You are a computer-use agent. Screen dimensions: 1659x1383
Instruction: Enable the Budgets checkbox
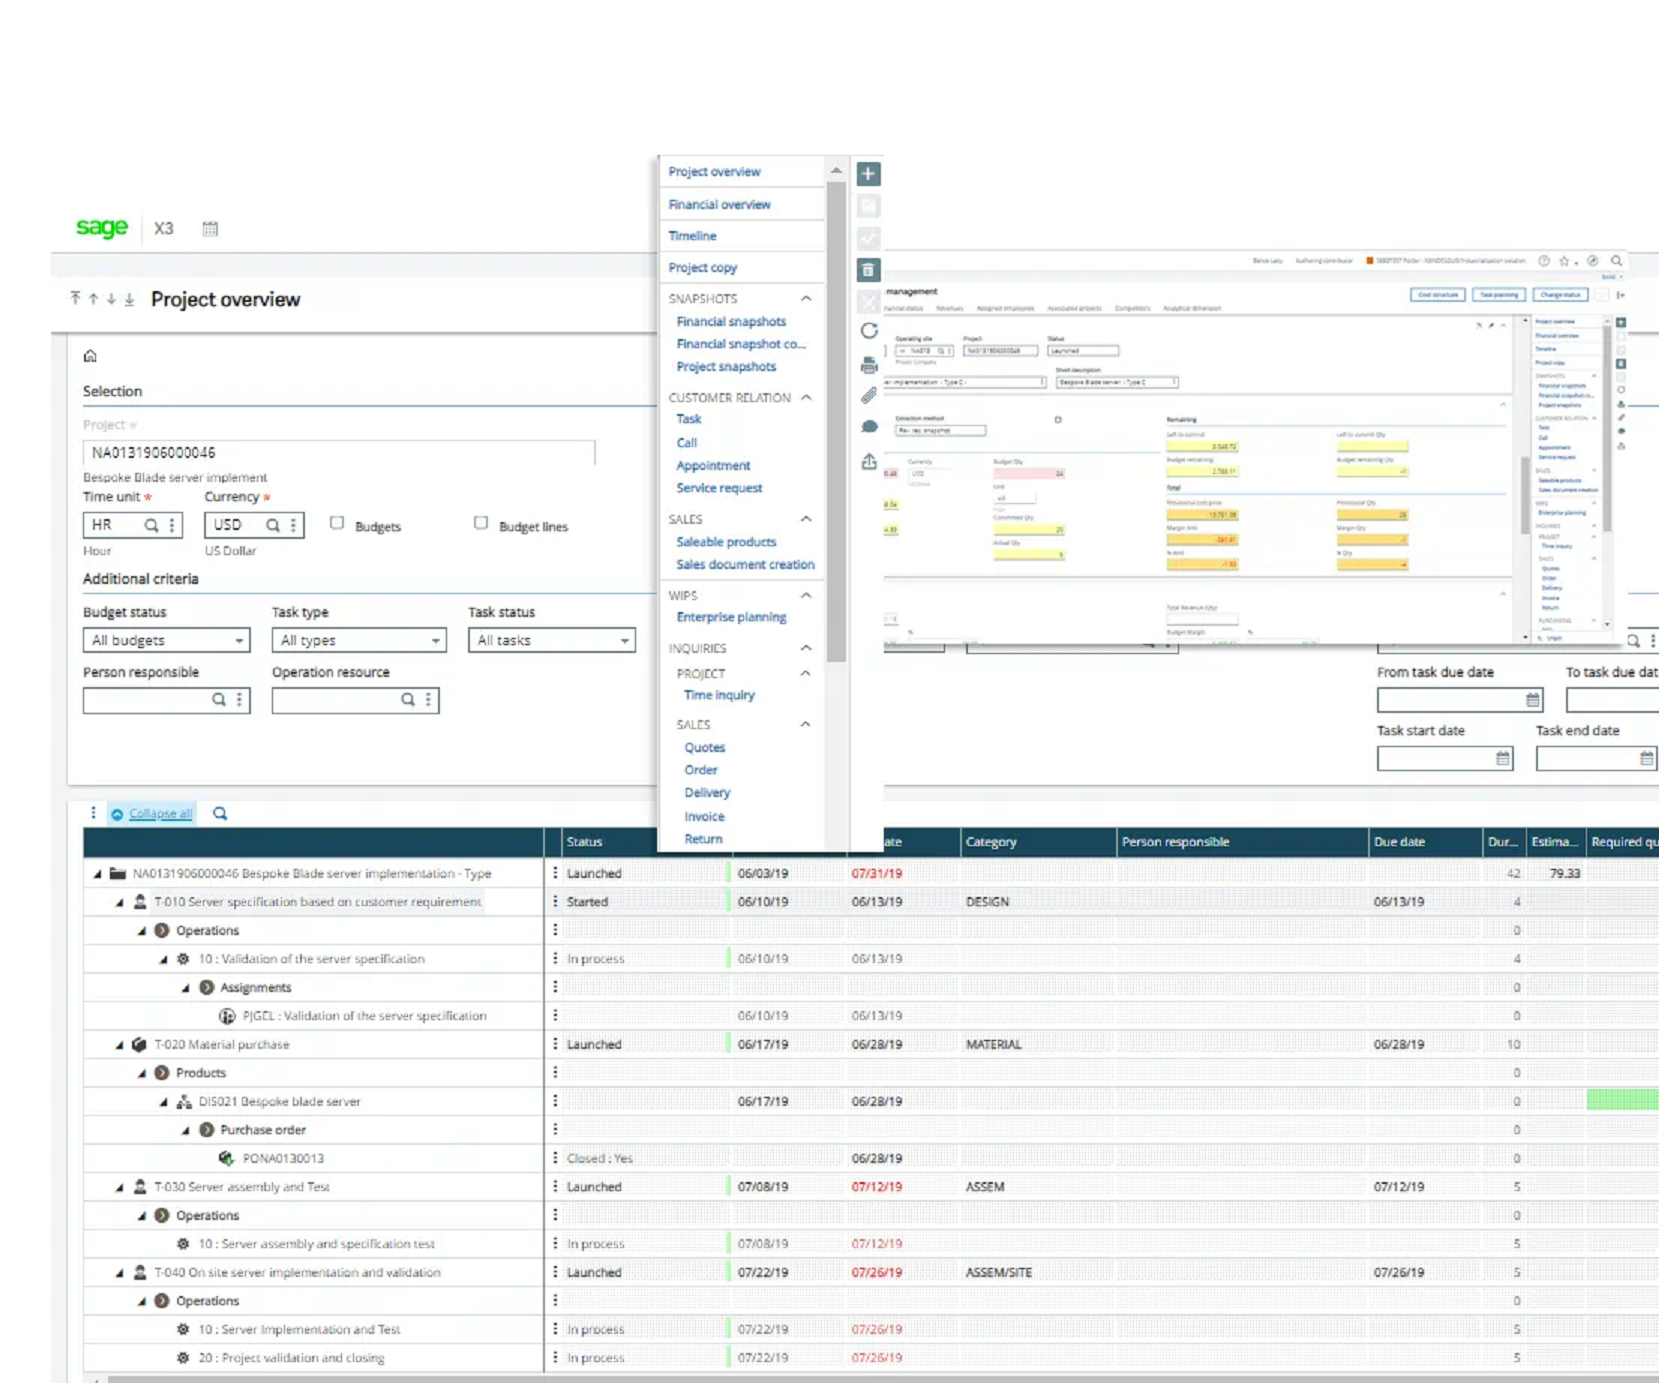tap(337, 523)
